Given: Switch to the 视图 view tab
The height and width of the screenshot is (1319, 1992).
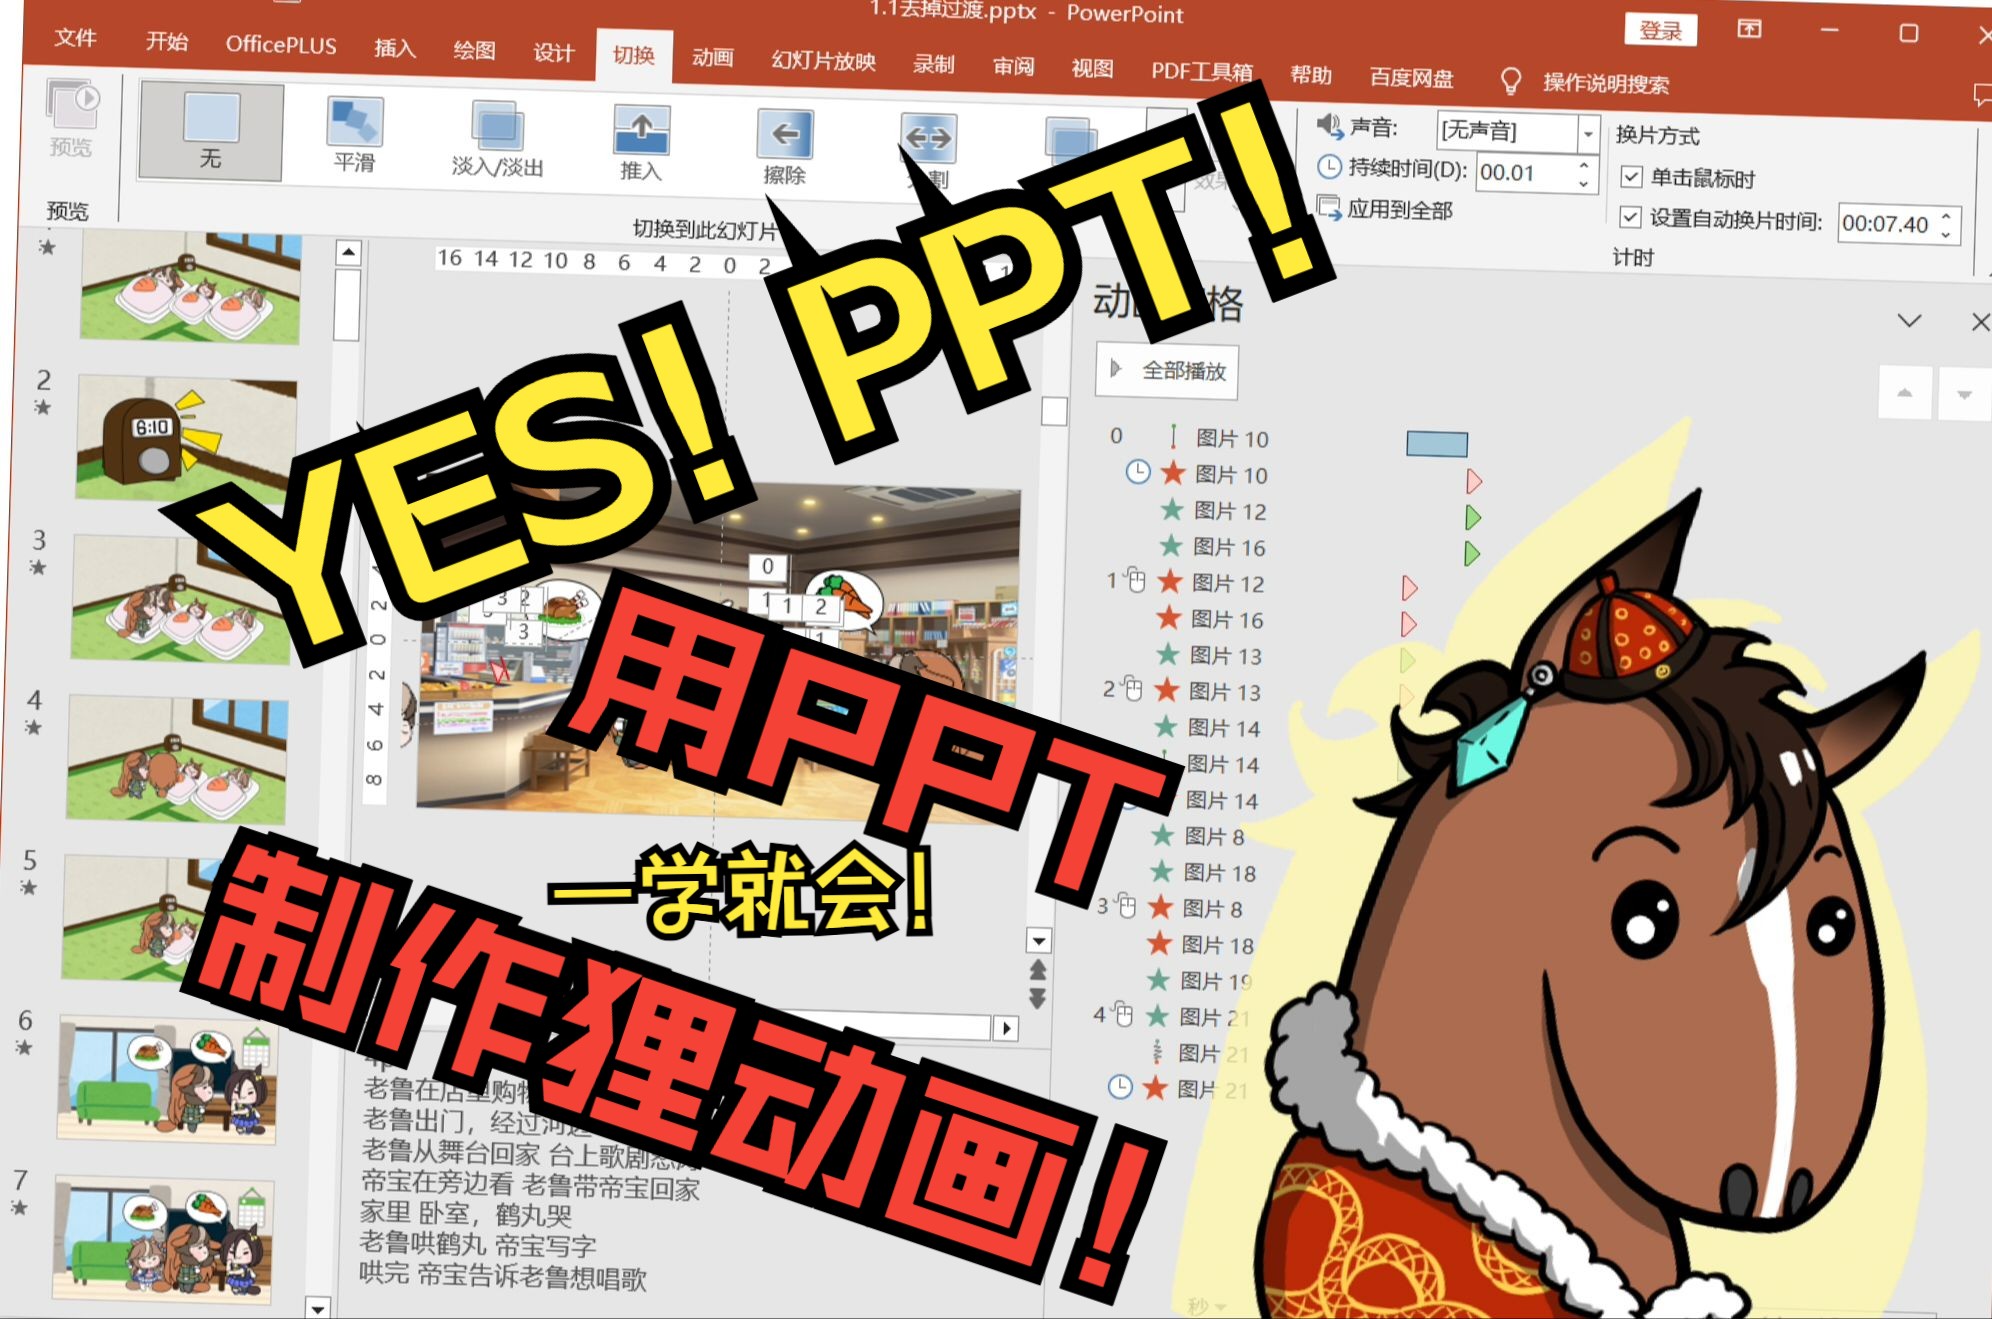Looking at the screenshot, I should (x=1092, y=68).
